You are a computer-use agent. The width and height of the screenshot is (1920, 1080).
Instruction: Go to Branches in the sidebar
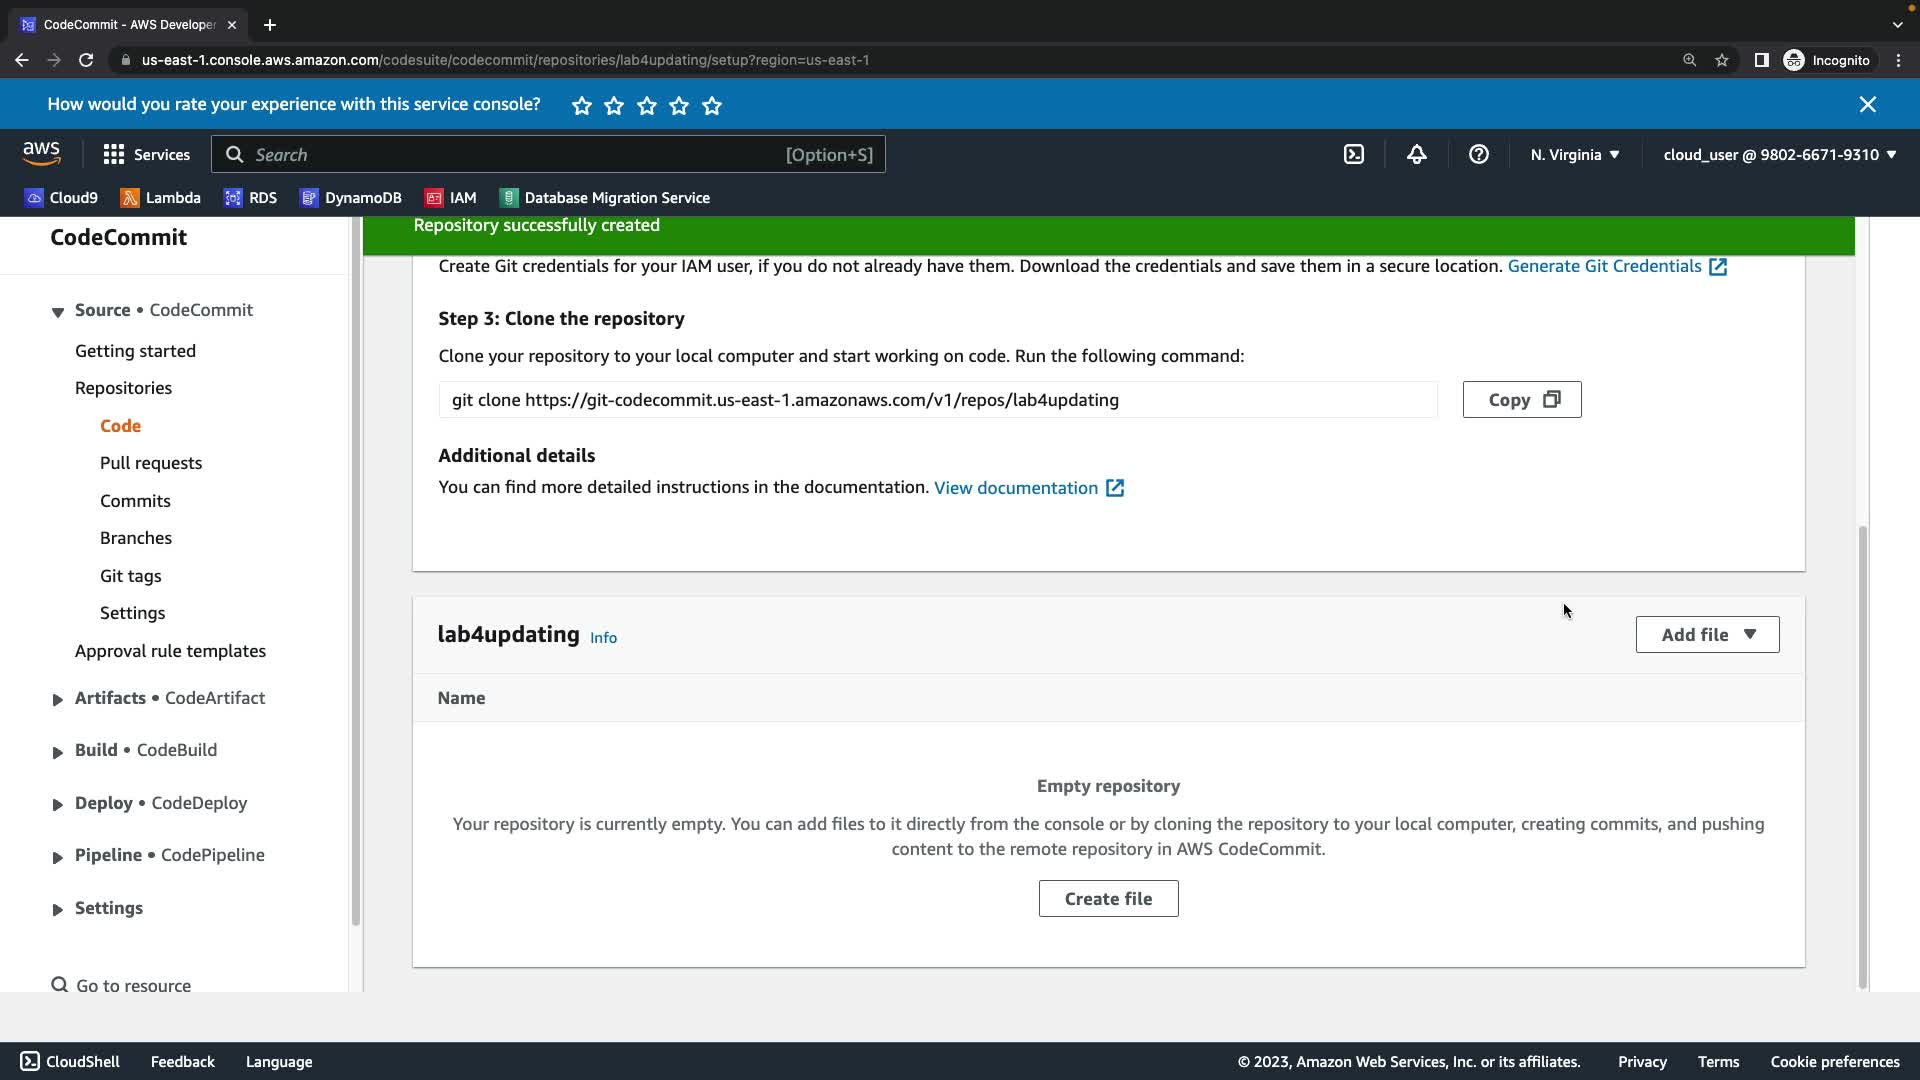click(x=136, y=538)
